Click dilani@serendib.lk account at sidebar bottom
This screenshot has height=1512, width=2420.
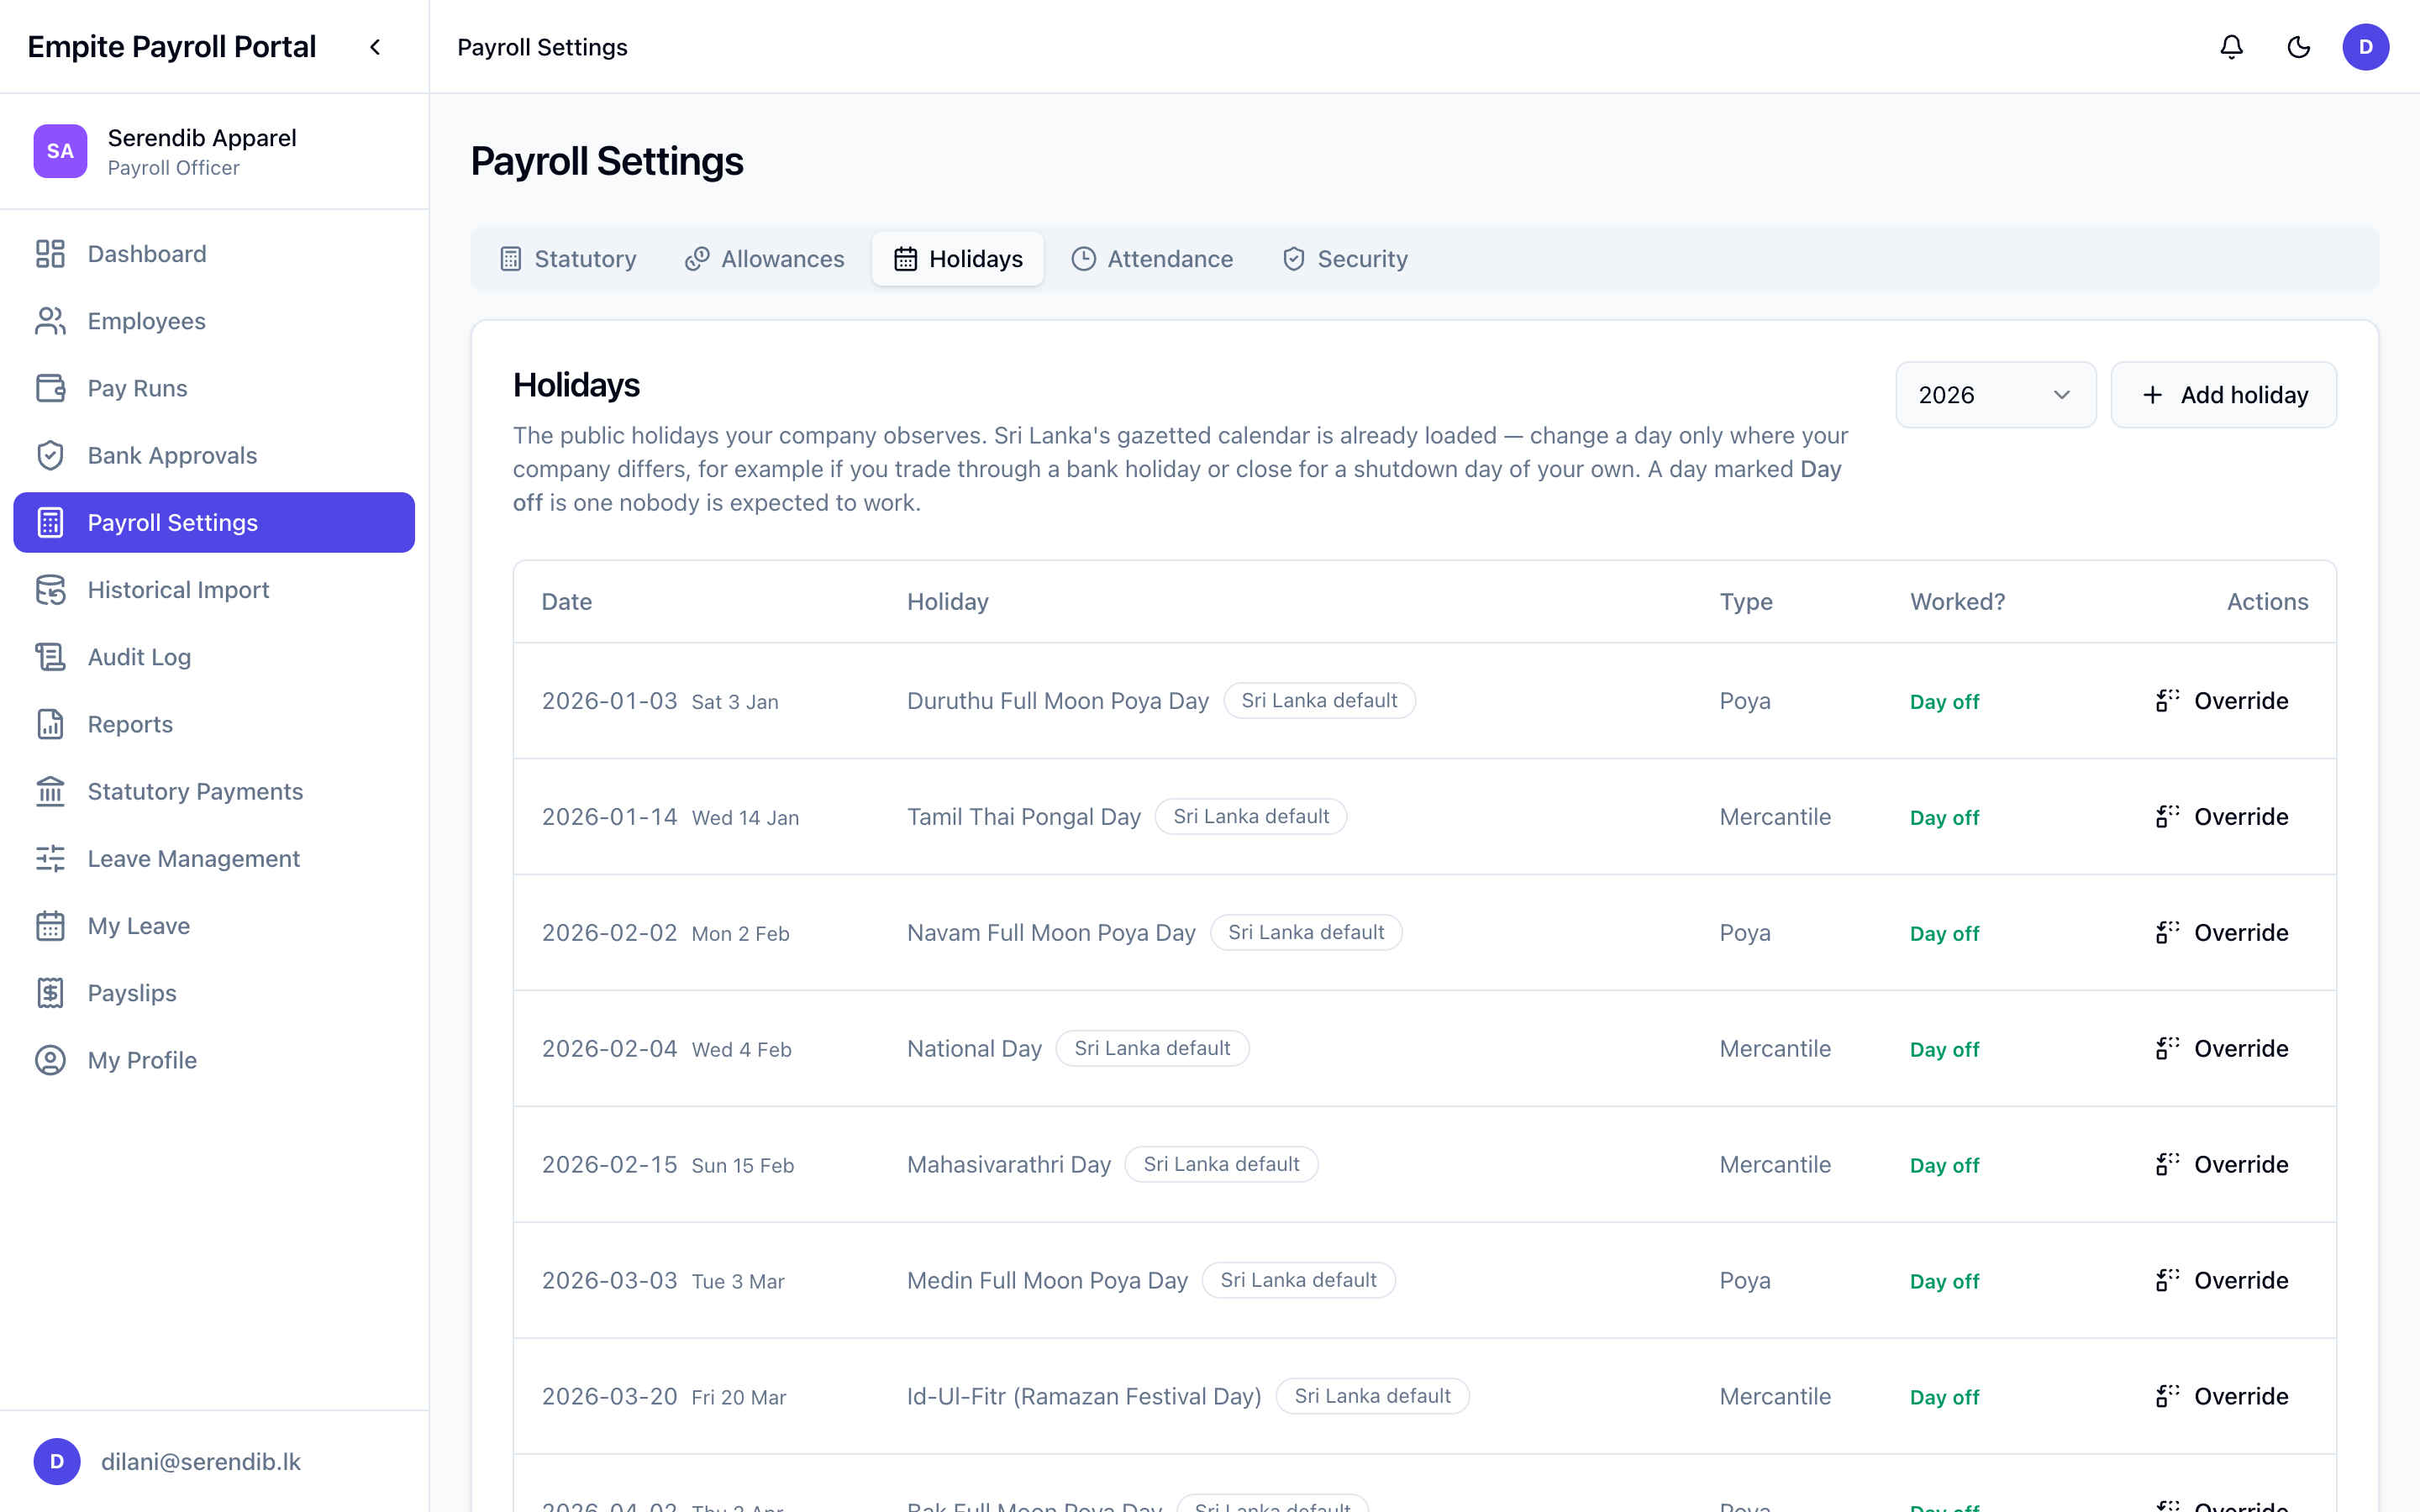[x=214, y=1462]
